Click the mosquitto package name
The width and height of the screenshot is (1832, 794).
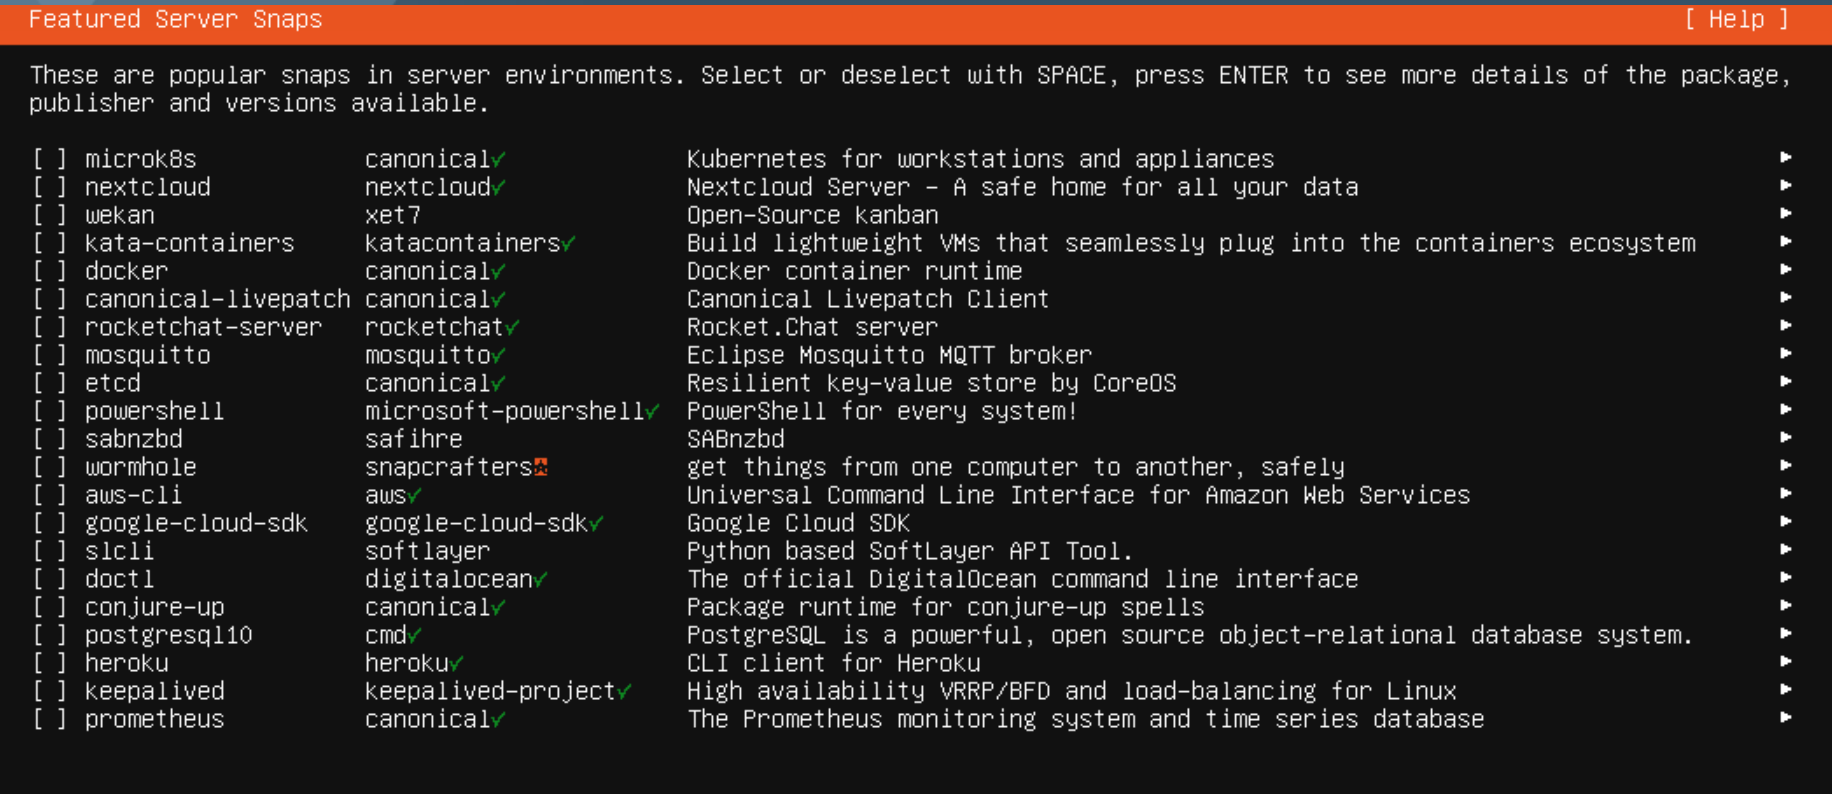click(x=148, y=355)
